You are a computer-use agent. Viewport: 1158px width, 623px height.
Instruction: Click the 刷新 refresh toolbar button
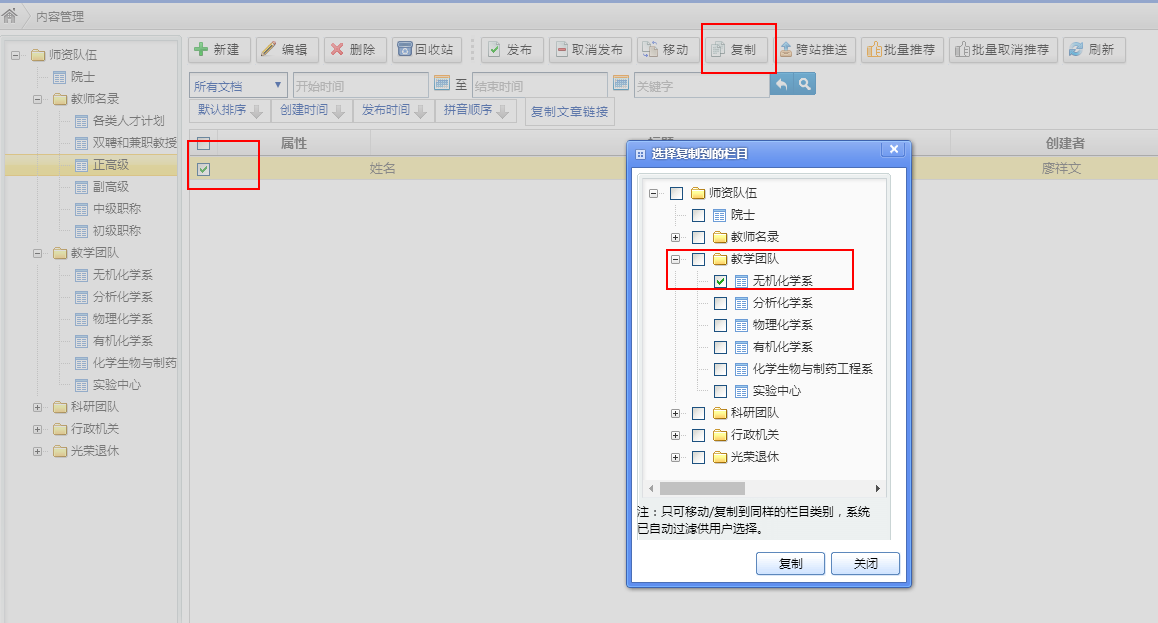[1093, 49]
